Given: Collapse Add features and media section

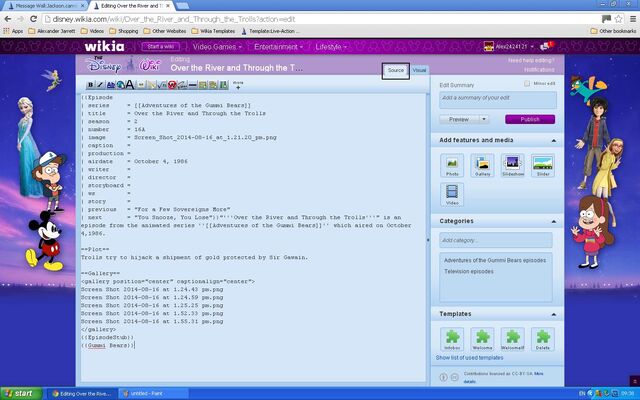Looking at the screenshot, I should point(553,140).
